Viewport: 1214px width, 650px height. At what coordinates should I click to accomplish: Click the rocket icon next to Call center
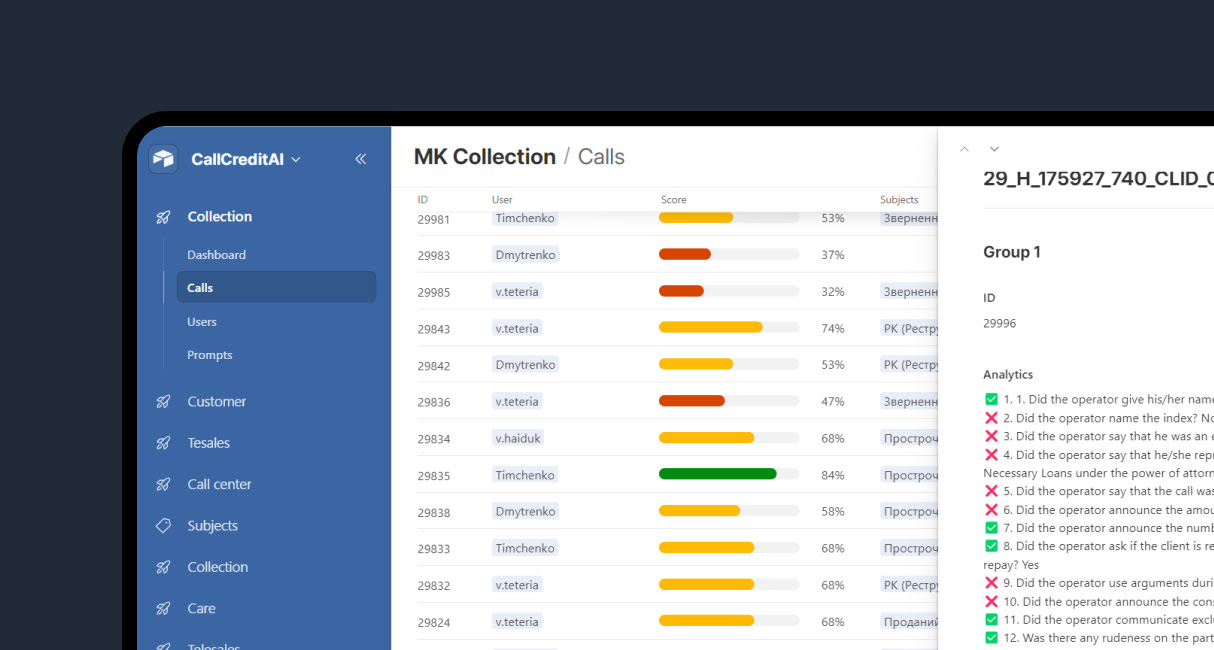pyautogui.click(x=163, y=484)
